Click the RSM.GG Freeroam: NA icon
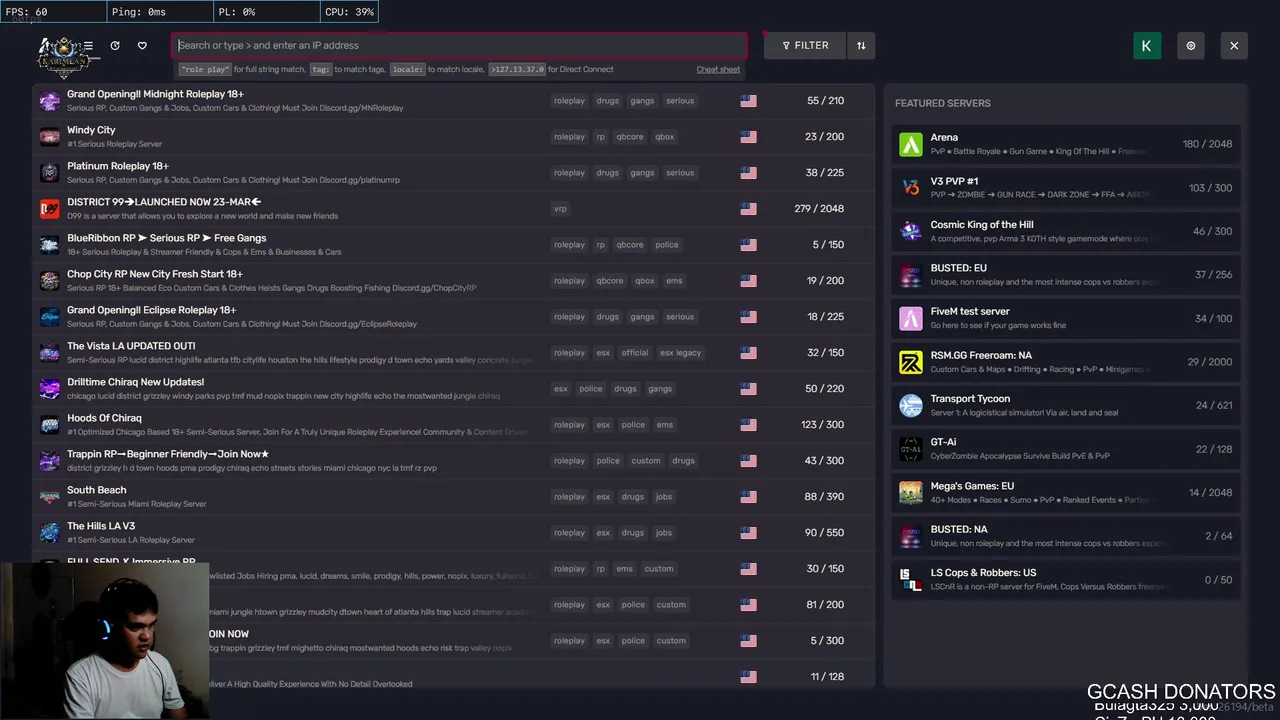Screen dimensions: 1280x720 (910, 362)
